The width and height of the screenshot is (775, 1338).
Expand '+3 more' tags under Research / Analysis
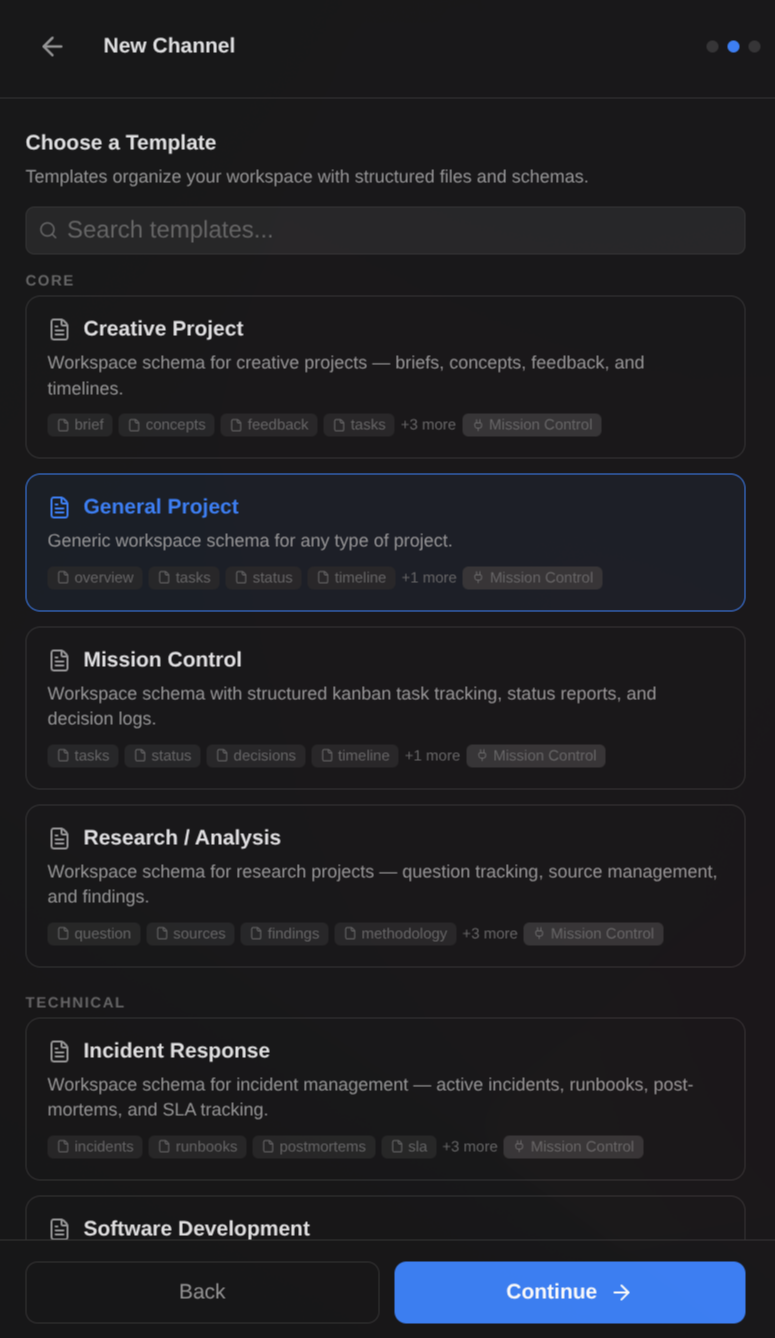(x=490, y=933)
